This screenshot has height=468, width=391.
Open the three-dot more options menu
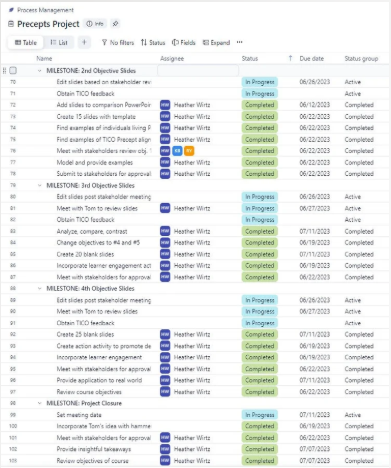click(x=239, y=42)
